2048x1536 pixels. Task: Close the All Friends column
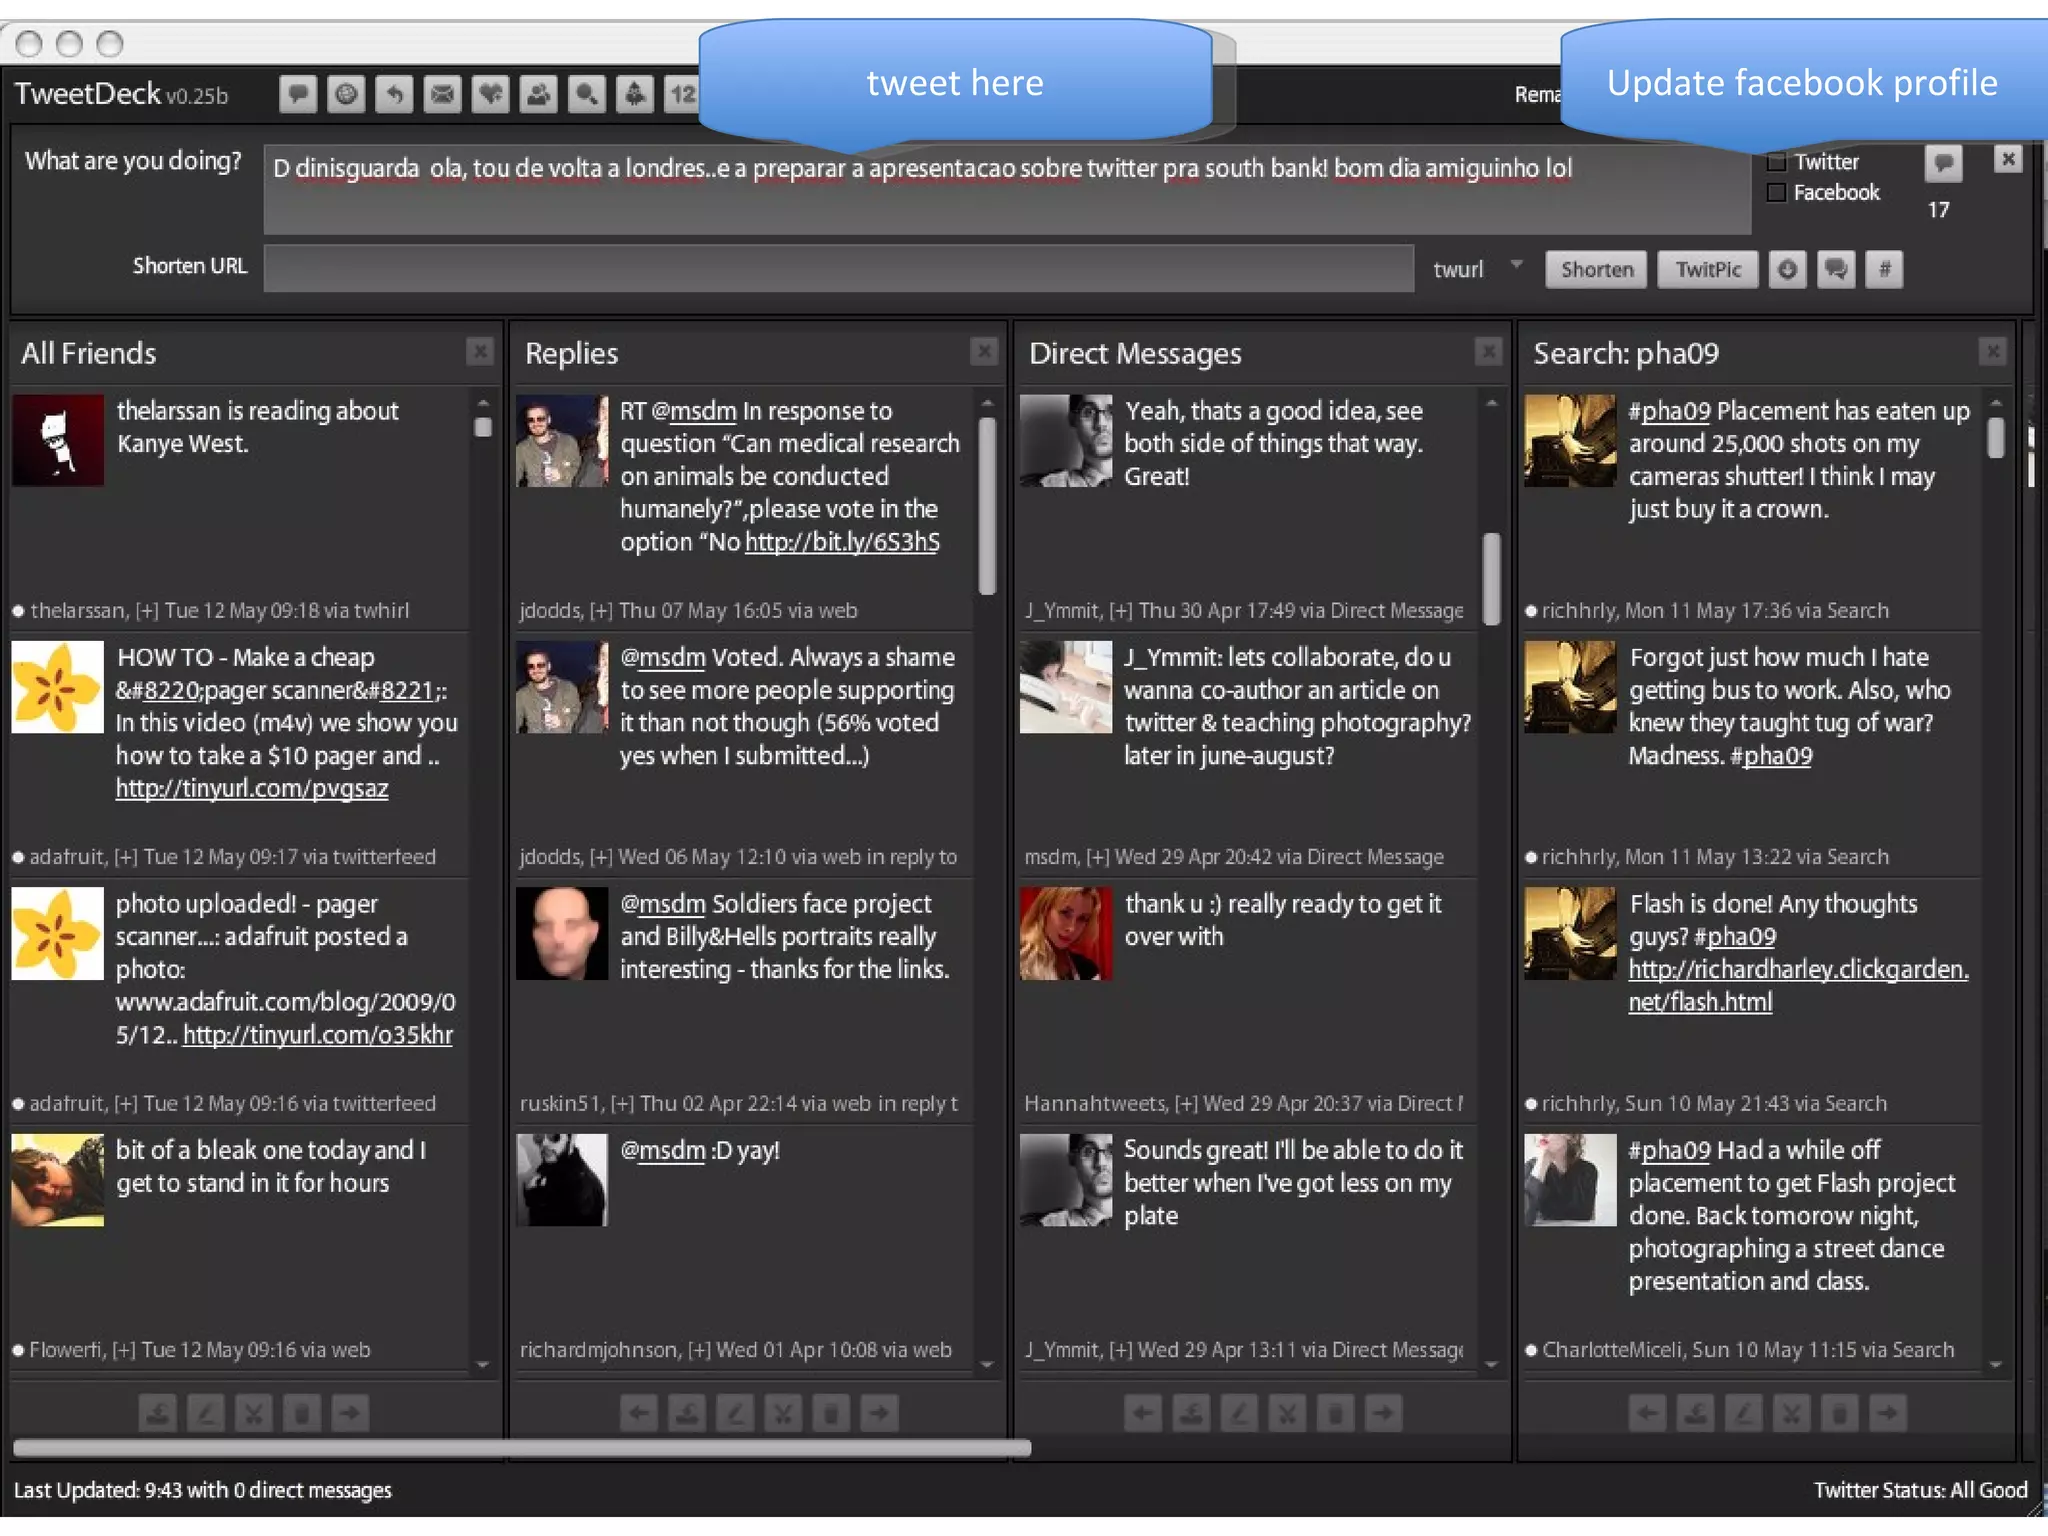pos(480,352)
